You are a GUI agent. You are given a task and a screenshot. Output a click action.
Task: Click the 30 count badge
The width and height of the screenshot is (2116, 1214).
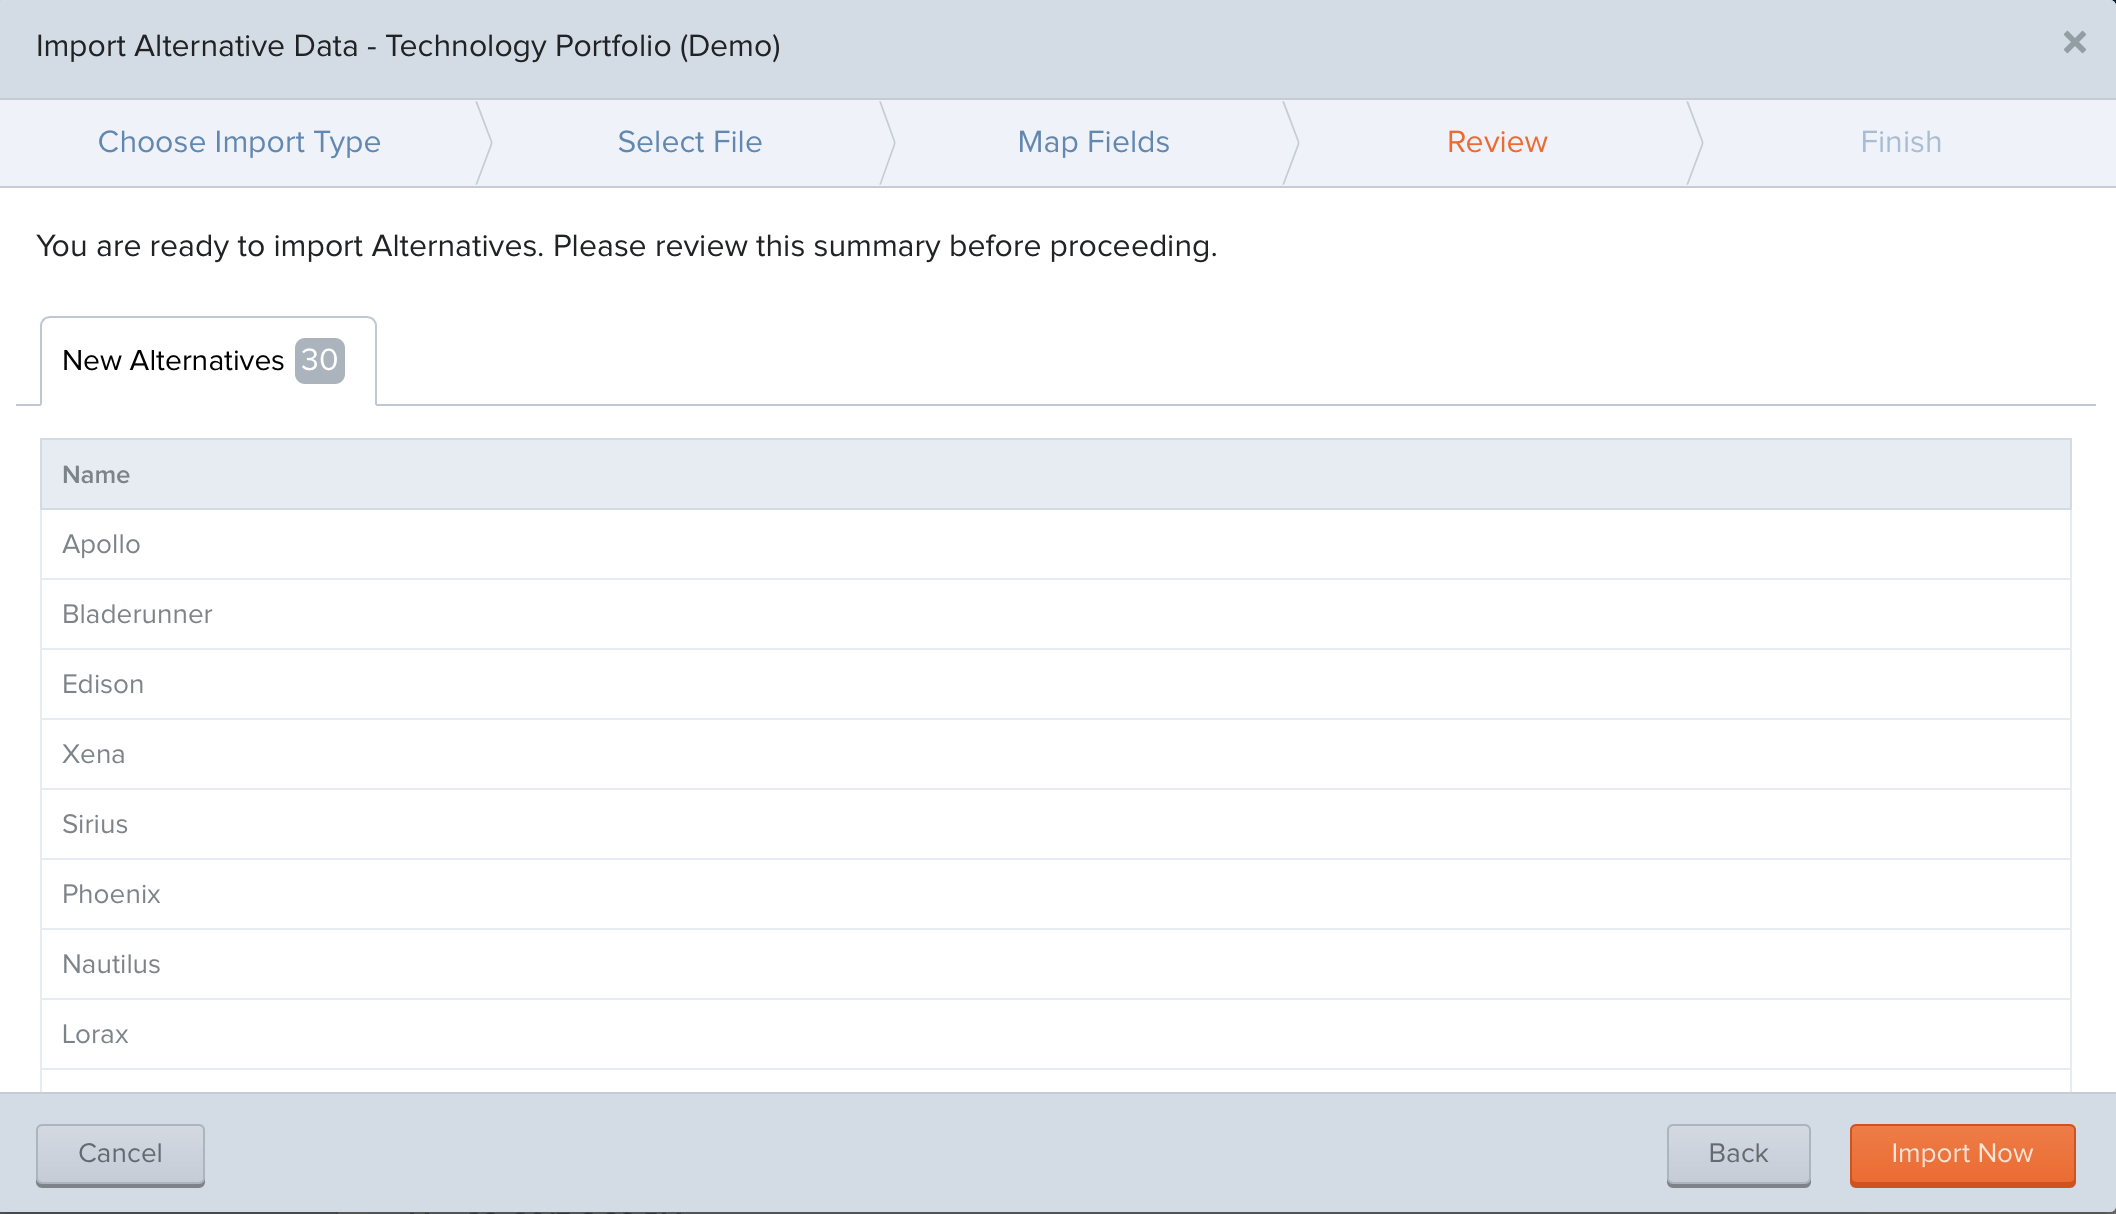tap(320, 360)
